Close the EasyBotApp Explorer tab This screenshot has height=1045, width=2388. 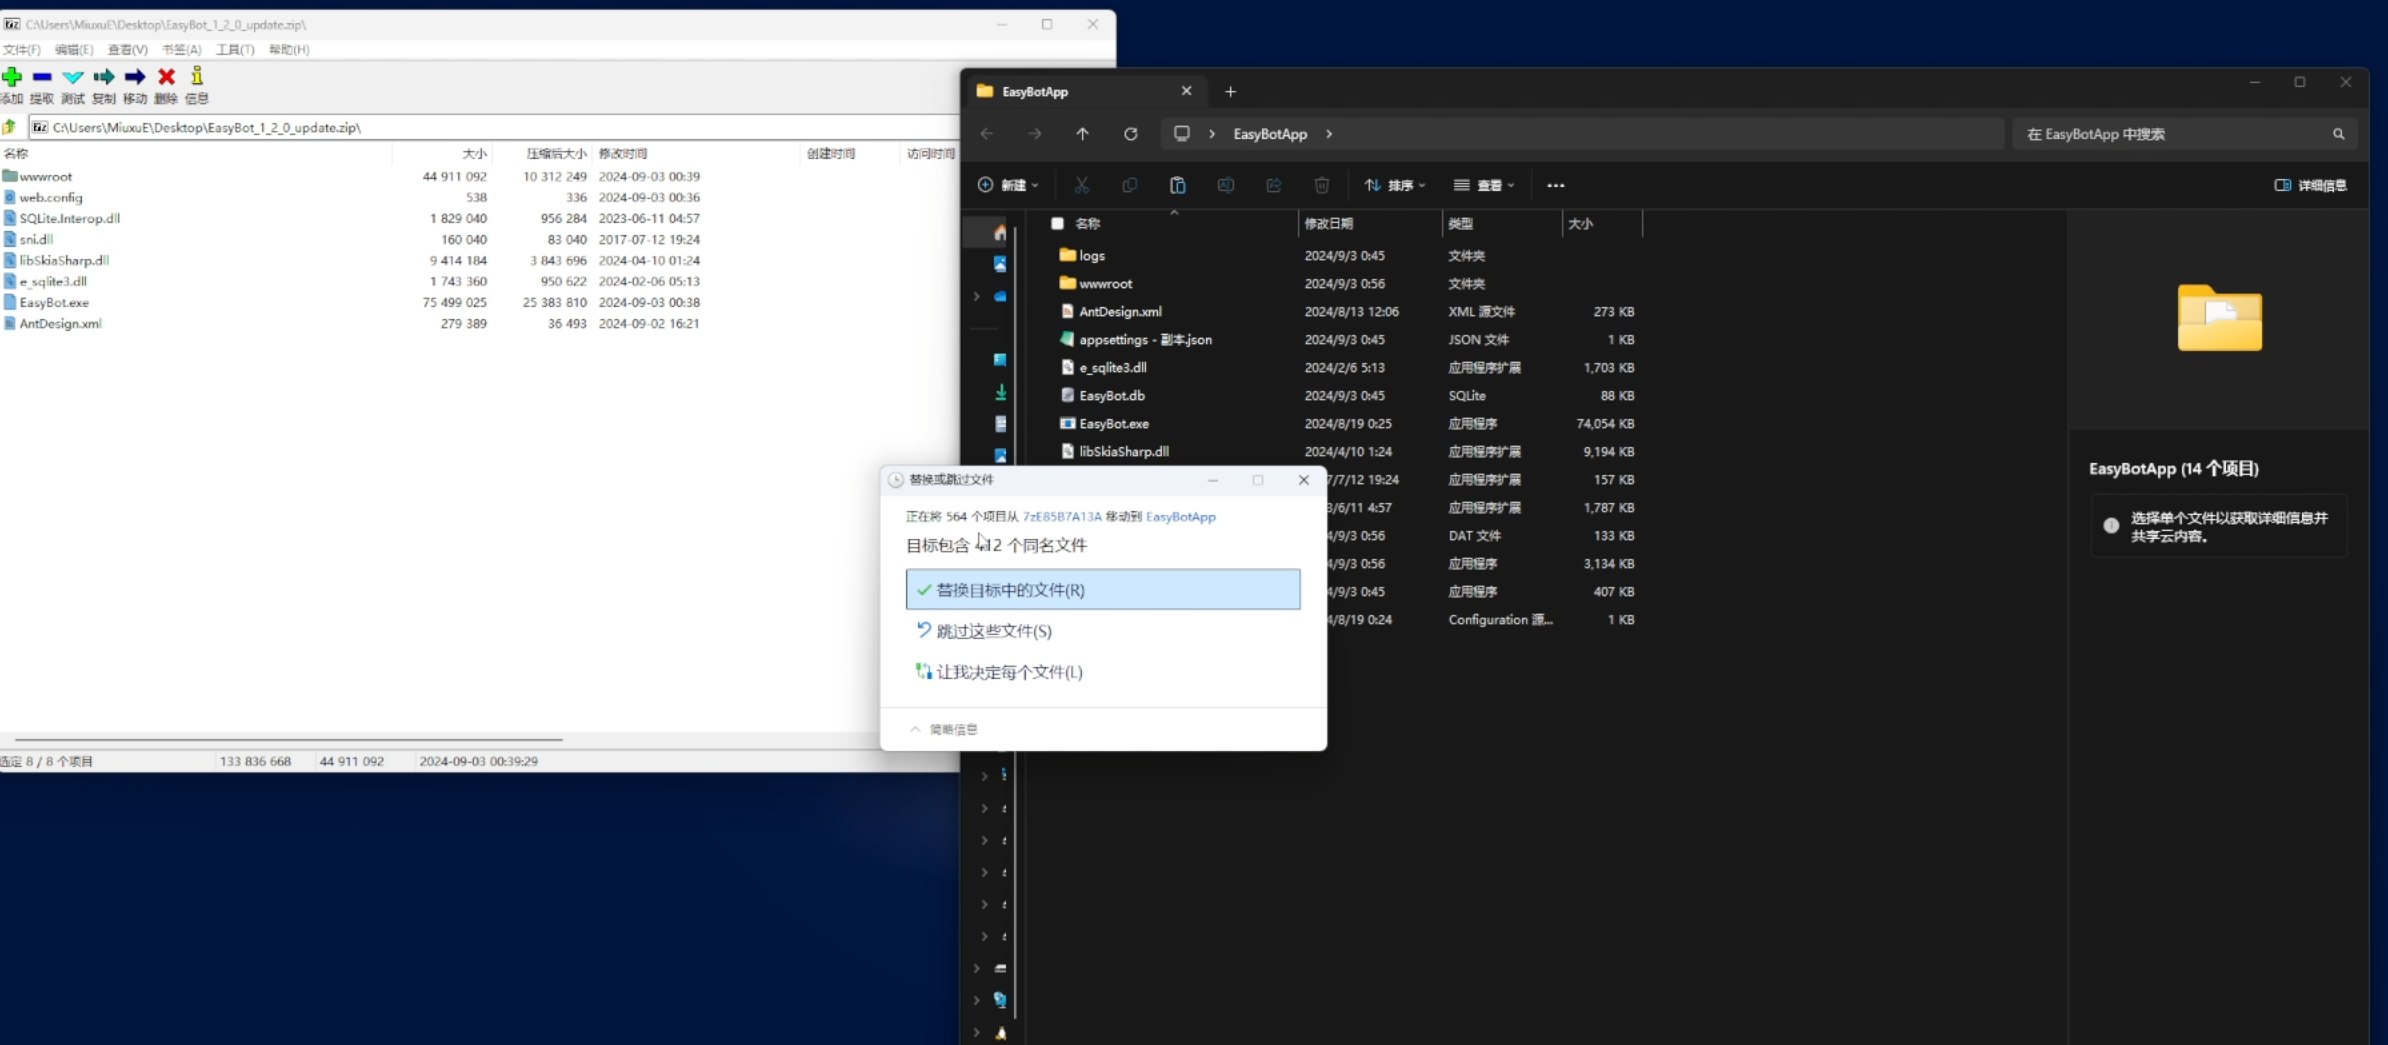tap(1187, 91)
